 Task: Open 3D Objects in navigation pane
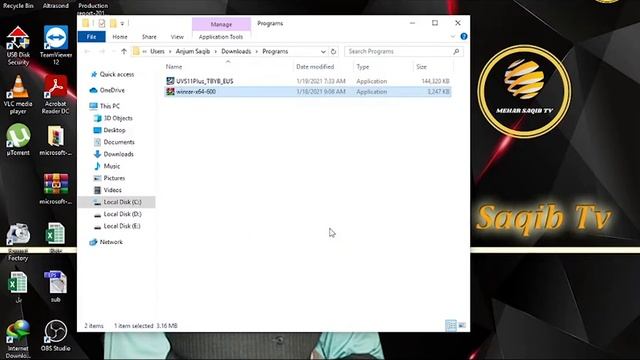(118, 118)
